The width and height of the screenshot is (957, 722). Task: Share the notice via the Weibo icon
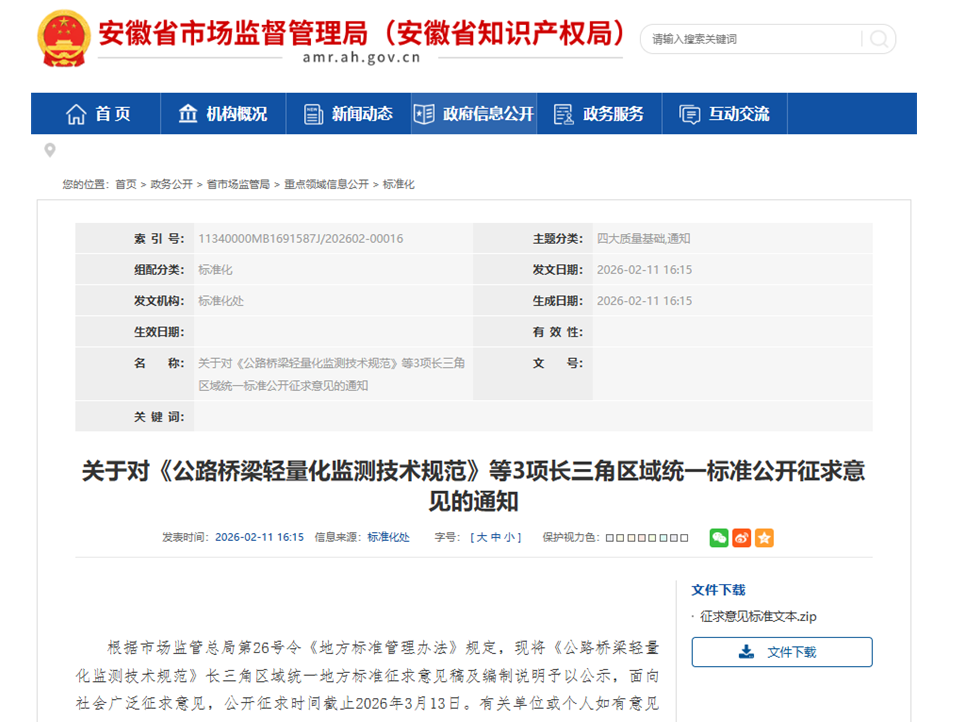[740, 538]
